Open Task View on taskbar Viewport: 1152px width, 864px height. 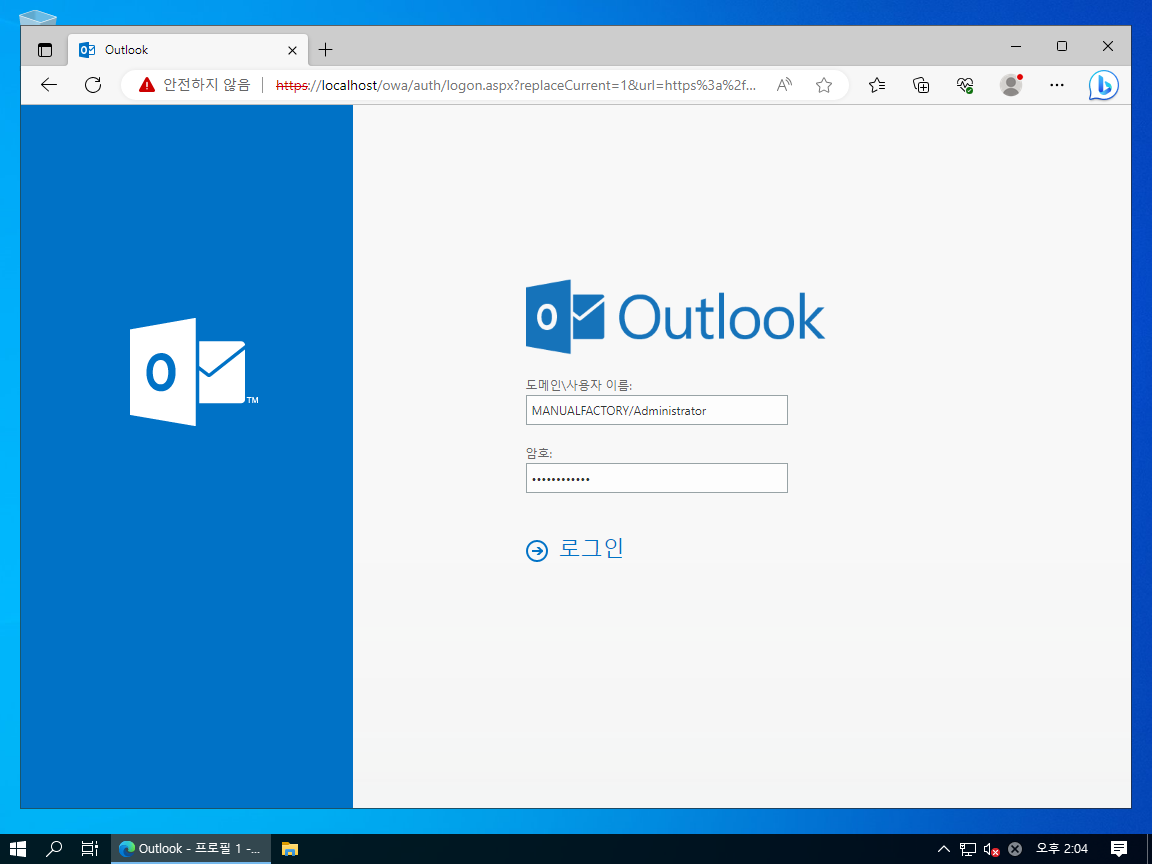pos(90,849)
